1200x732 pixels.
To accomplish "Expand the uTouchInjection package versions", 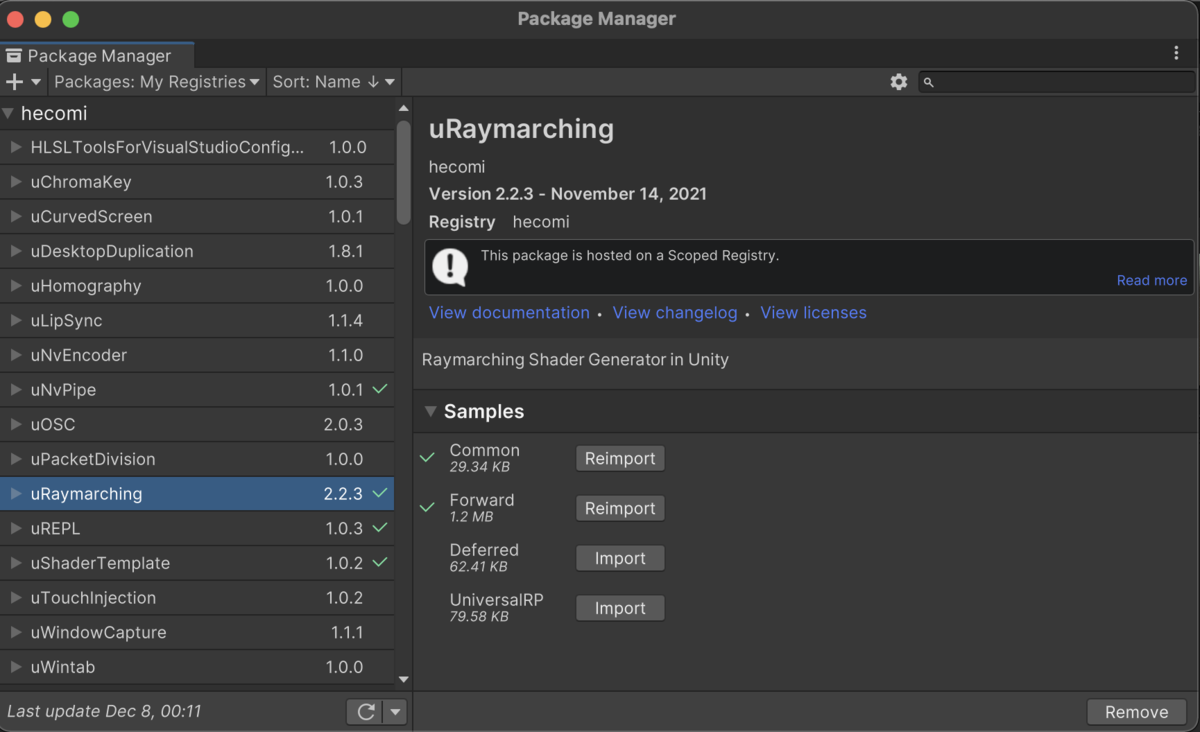I will (16, 598).
